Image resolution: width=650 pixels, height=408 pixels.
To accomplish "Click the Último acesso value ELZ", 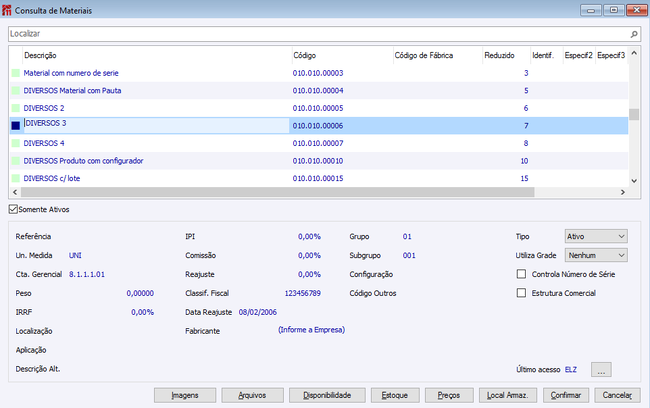I will tap(571, 369).
